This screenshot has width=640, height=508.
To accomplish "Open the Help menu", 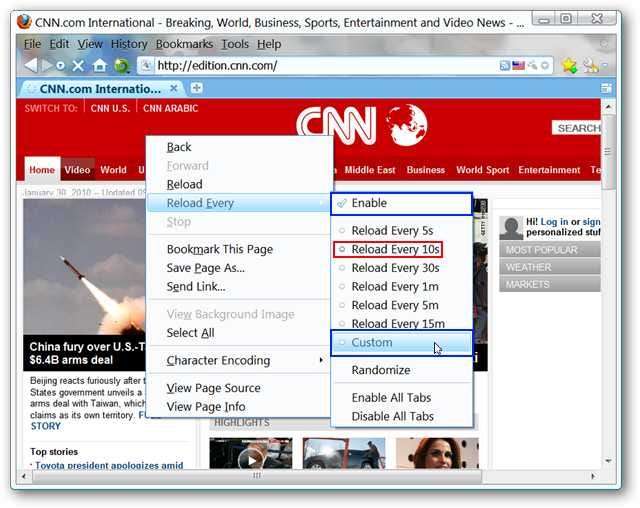I will [x=269, y=44].
